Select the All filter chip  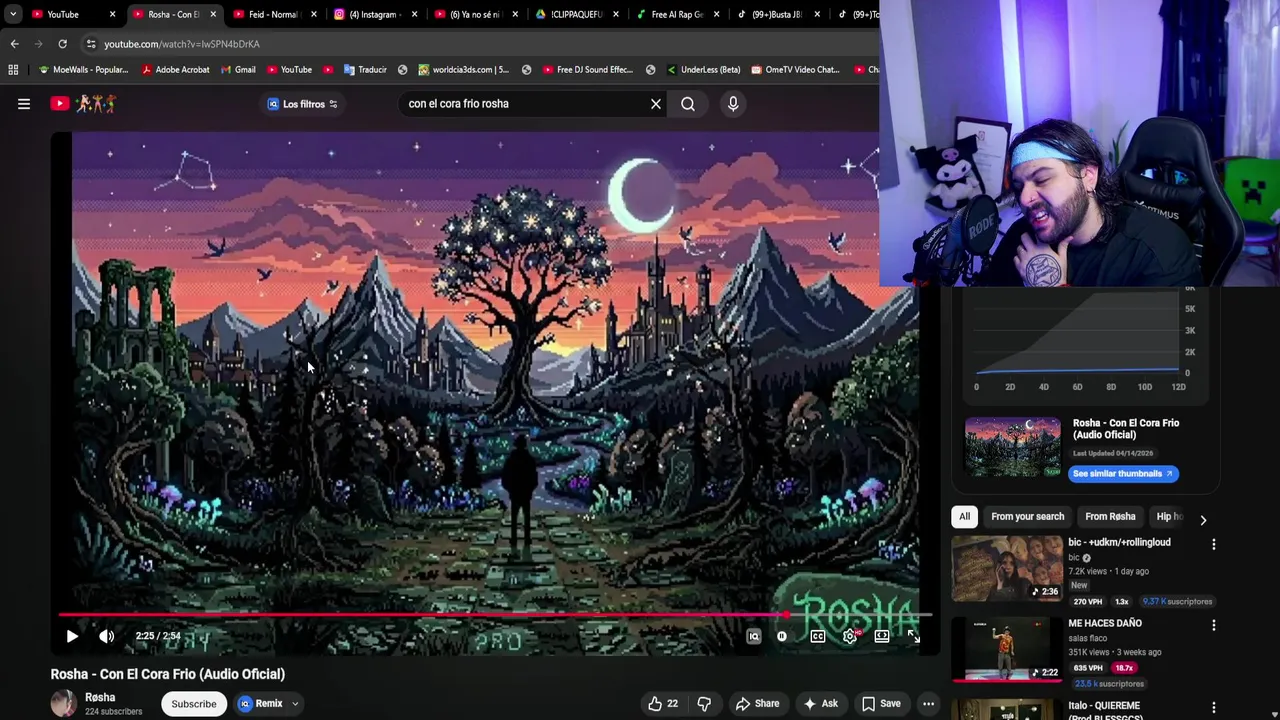(964, 517)
